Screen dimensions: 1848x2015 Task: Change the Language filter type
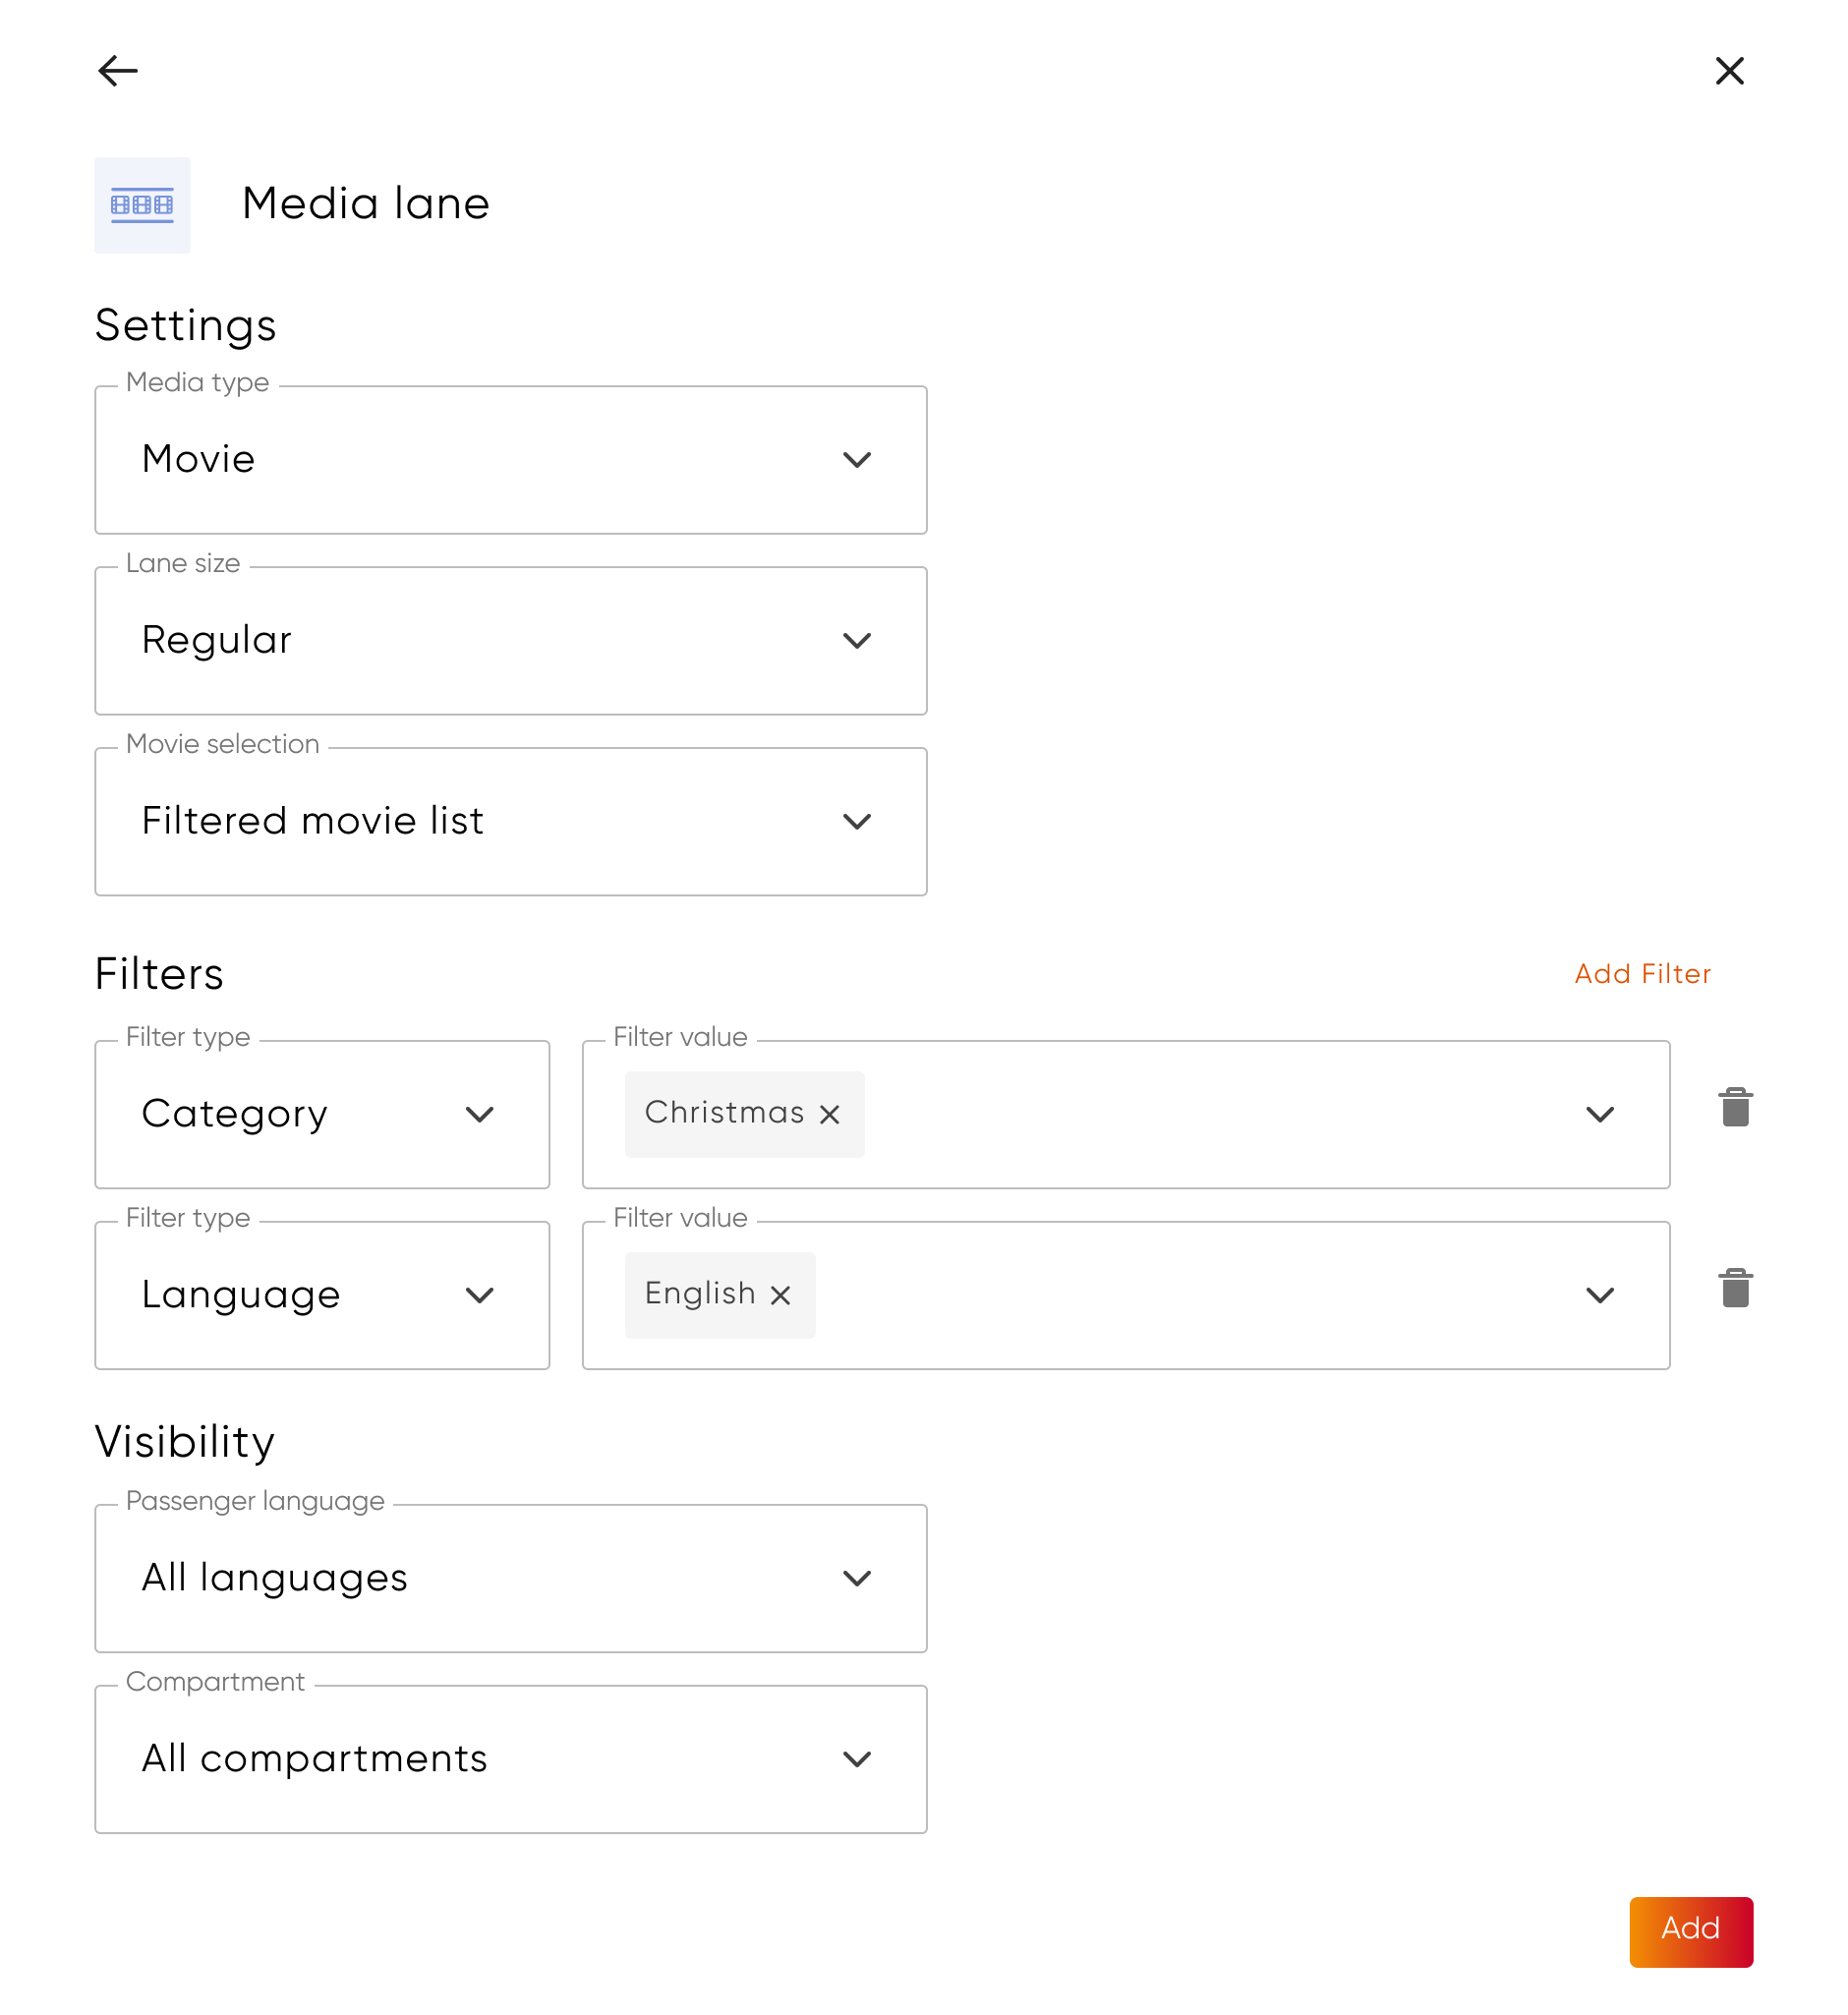click(322, 1296)
